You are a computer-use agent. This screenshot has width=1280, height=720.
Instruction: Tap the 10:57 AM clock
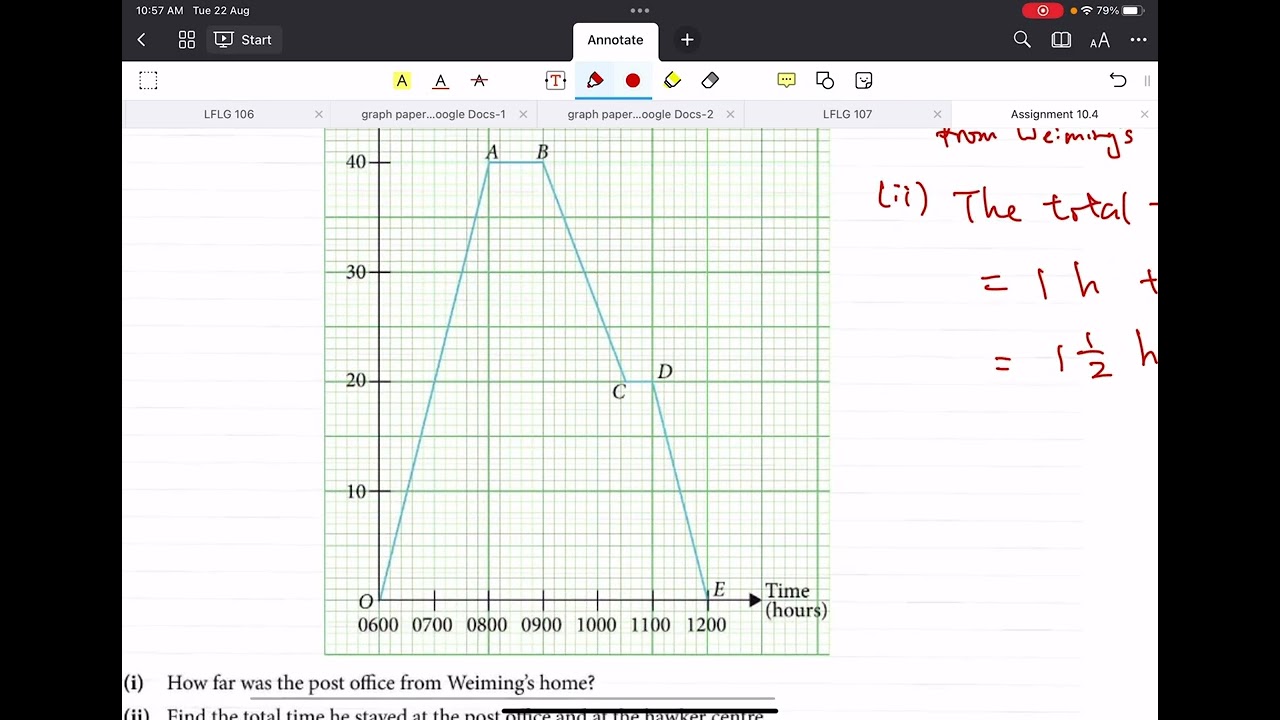[160, 10]
